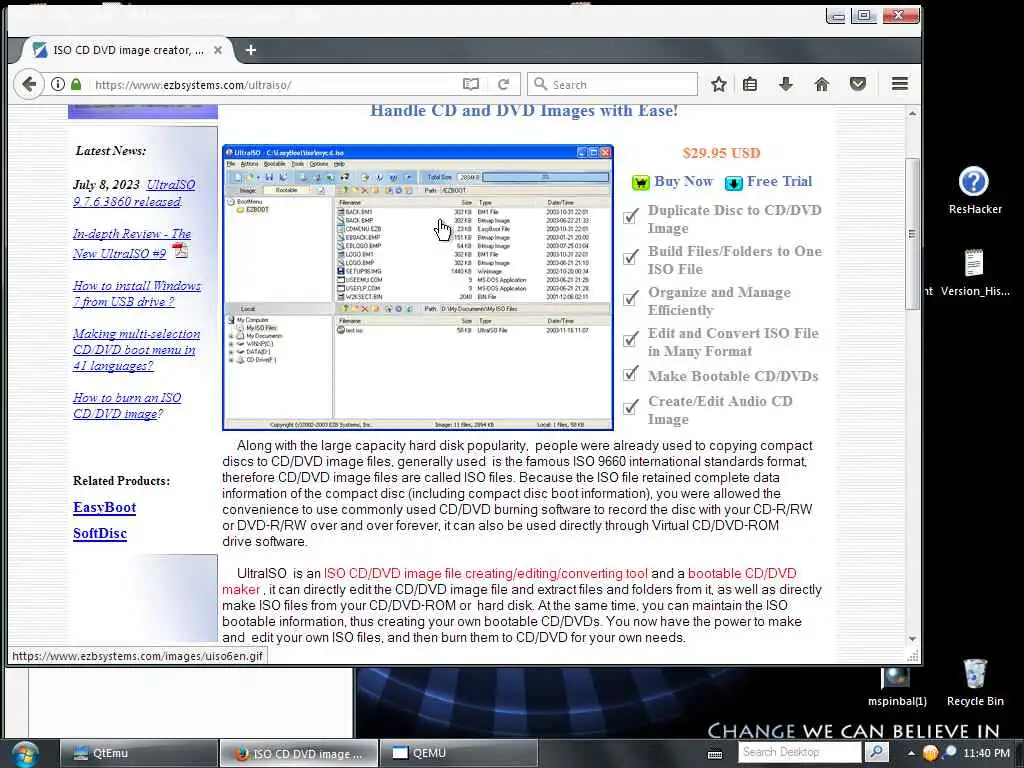
Task: Select the mspinbal(1) desktop icon
Action: click(897, 686)
